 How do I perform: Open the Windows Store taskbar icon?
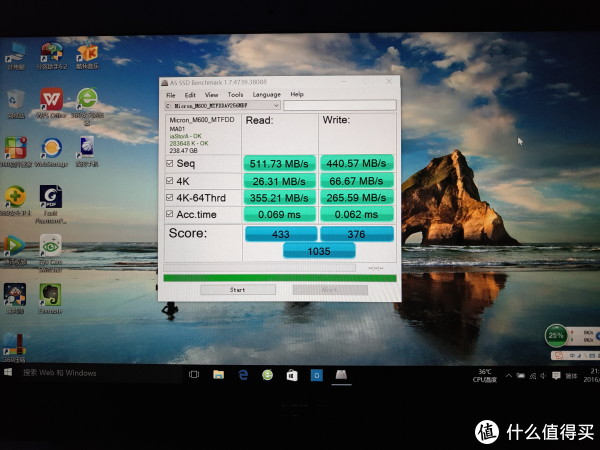292,375
